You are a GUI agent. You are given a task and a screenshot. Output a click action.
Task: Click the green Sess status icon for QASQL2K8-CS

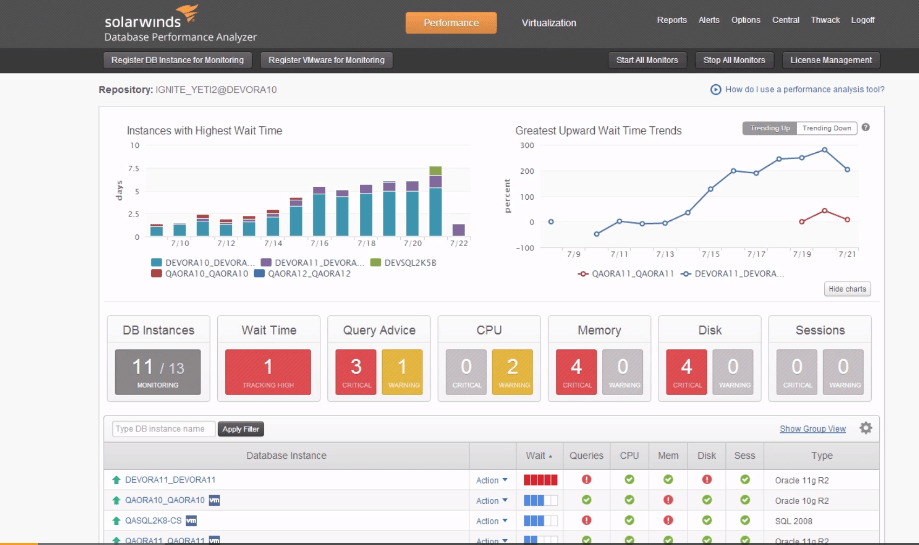pyautogui.click(x=744, y=520)
